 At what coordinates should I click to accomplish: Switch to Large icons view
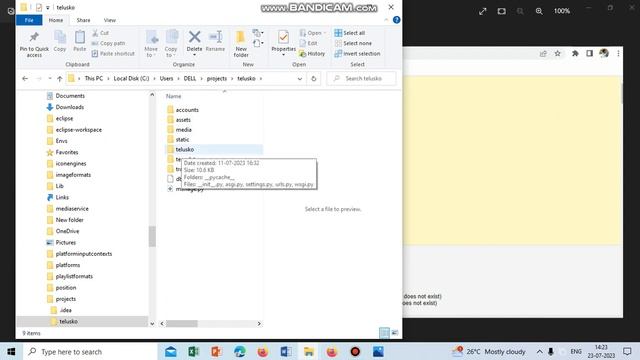pos(394,333)
